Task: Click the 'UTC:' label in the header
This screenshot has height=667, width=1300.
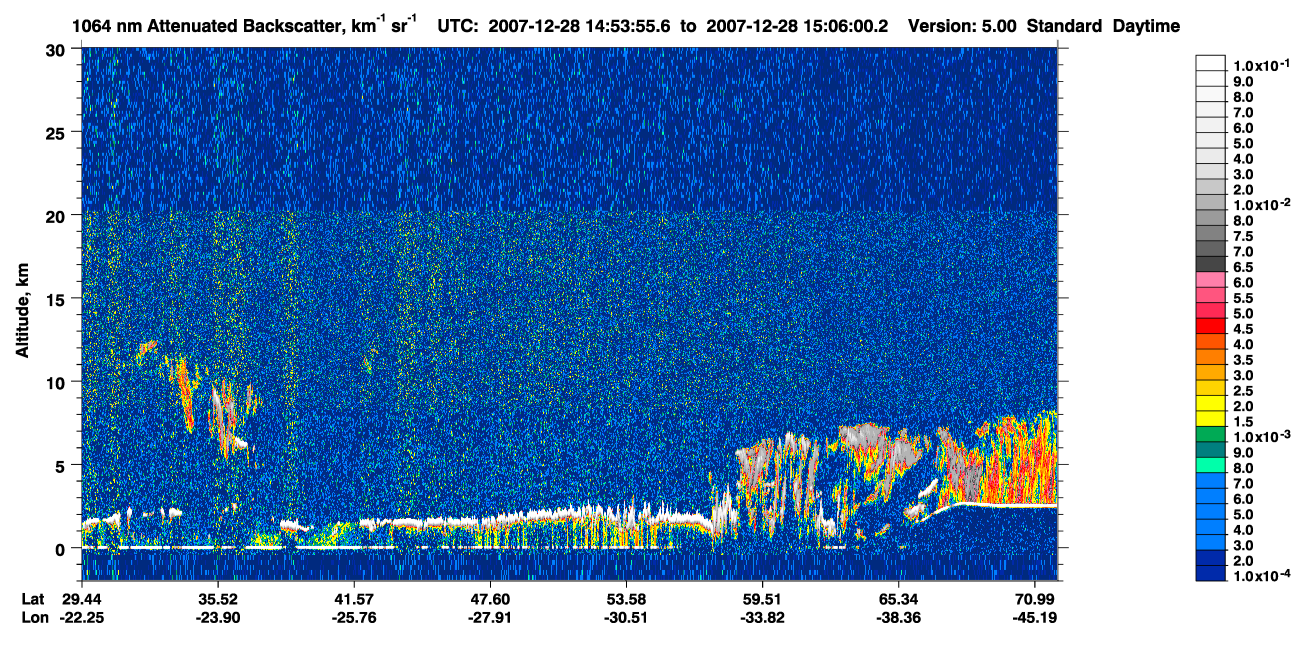Action: (x=457, y=26)
